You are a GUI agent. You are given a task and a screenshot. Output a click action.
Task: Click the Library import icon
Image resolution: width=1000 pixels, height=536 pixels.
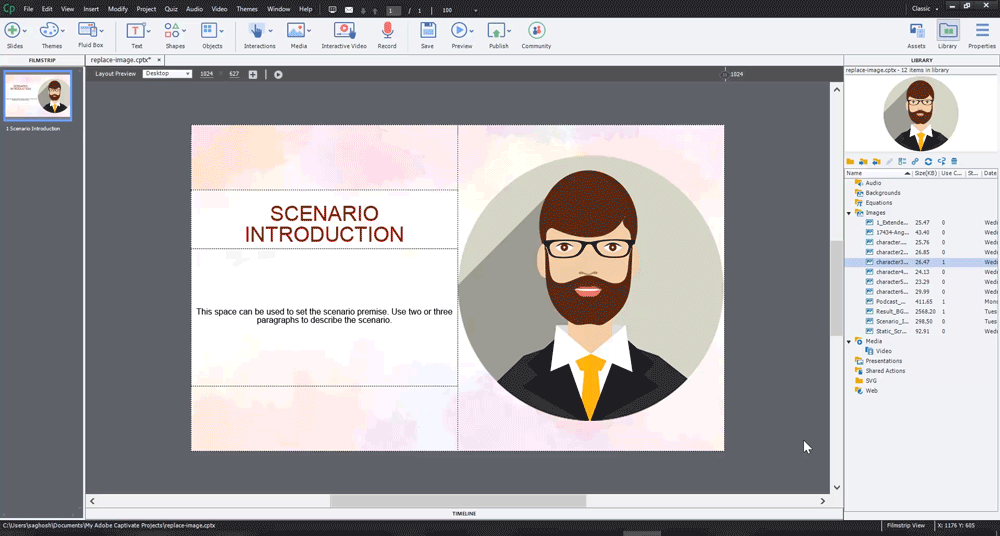(863, 161)
